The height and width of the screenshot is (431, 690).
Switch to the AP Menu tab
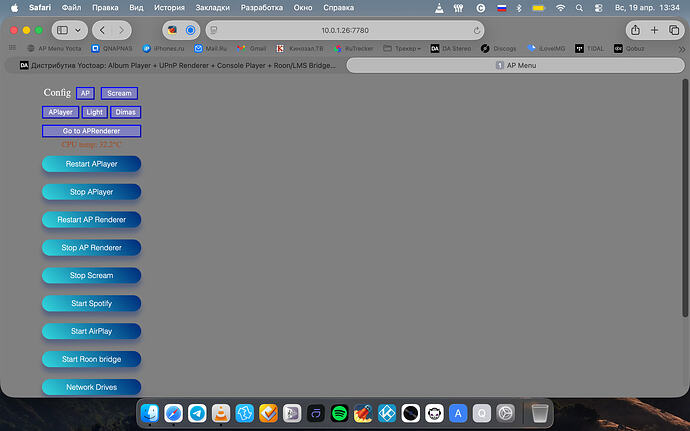(516, 66)
